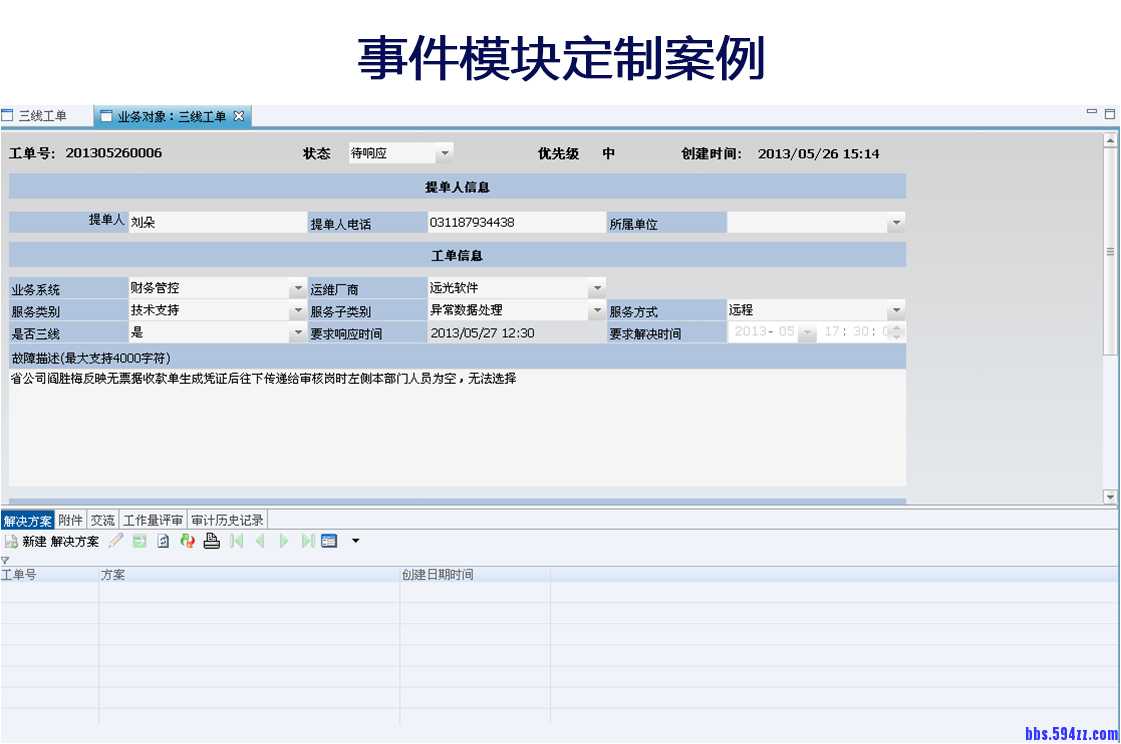The image size is (1121, 744).
Task: Open the document view icon beside refresh
Action: pyautogui.click(x=162, y=540)
